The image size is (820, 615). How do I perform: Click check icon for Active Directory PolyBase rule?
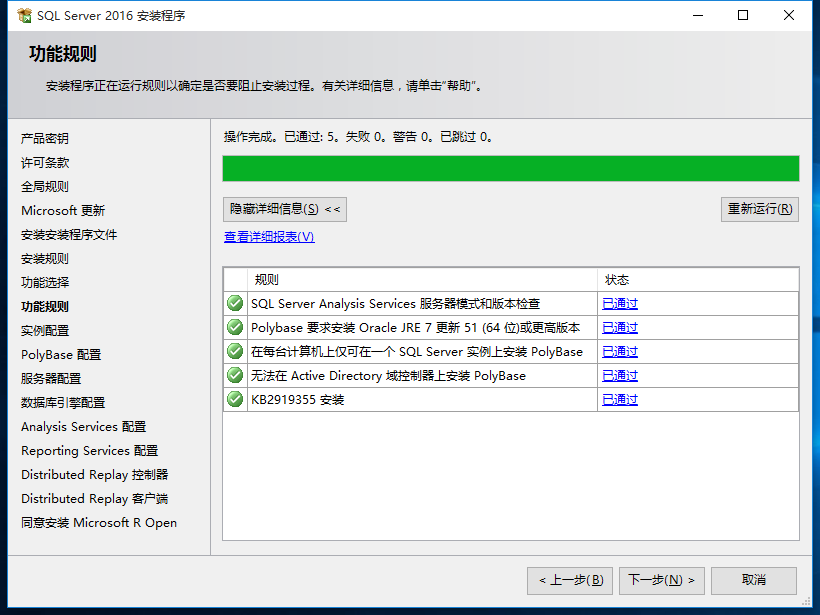[235, 375]
